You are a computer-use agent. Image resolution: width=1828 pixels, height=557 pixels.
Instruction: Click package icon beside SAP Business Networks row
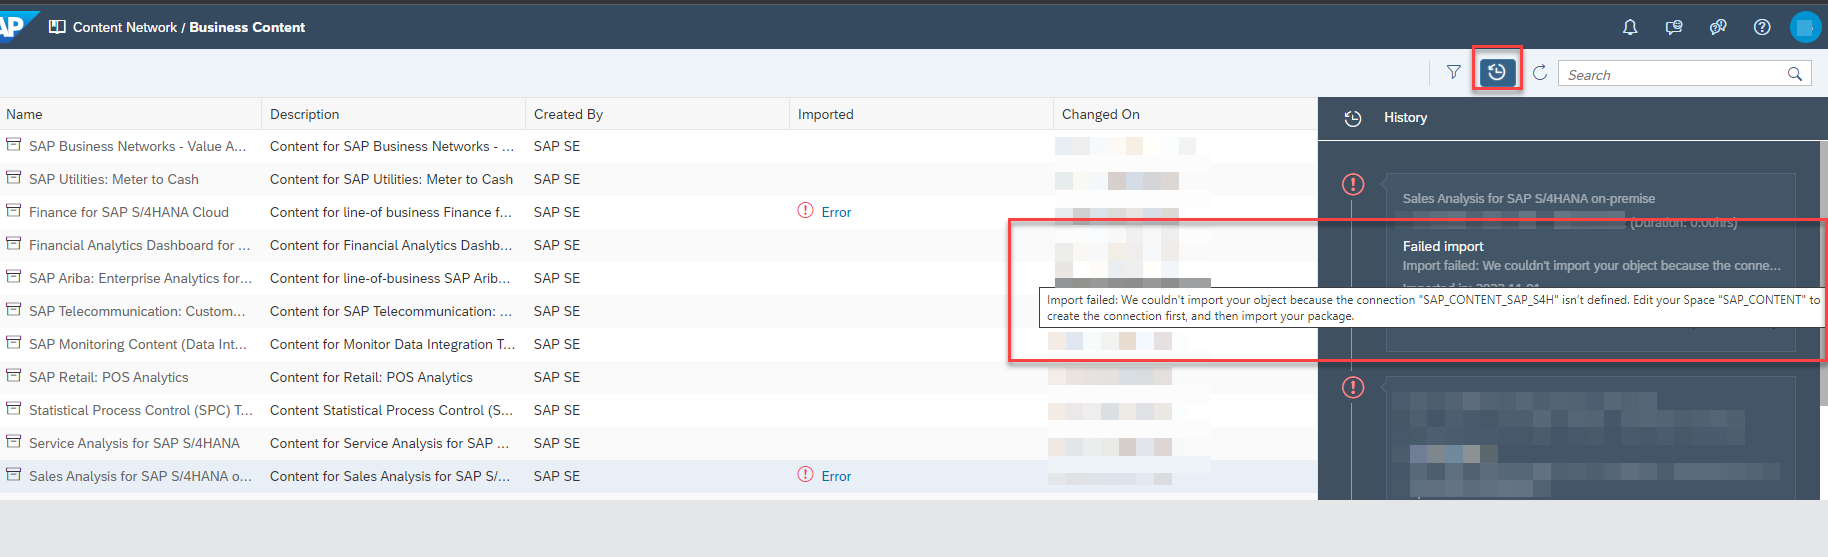click(x=14, y=145)
